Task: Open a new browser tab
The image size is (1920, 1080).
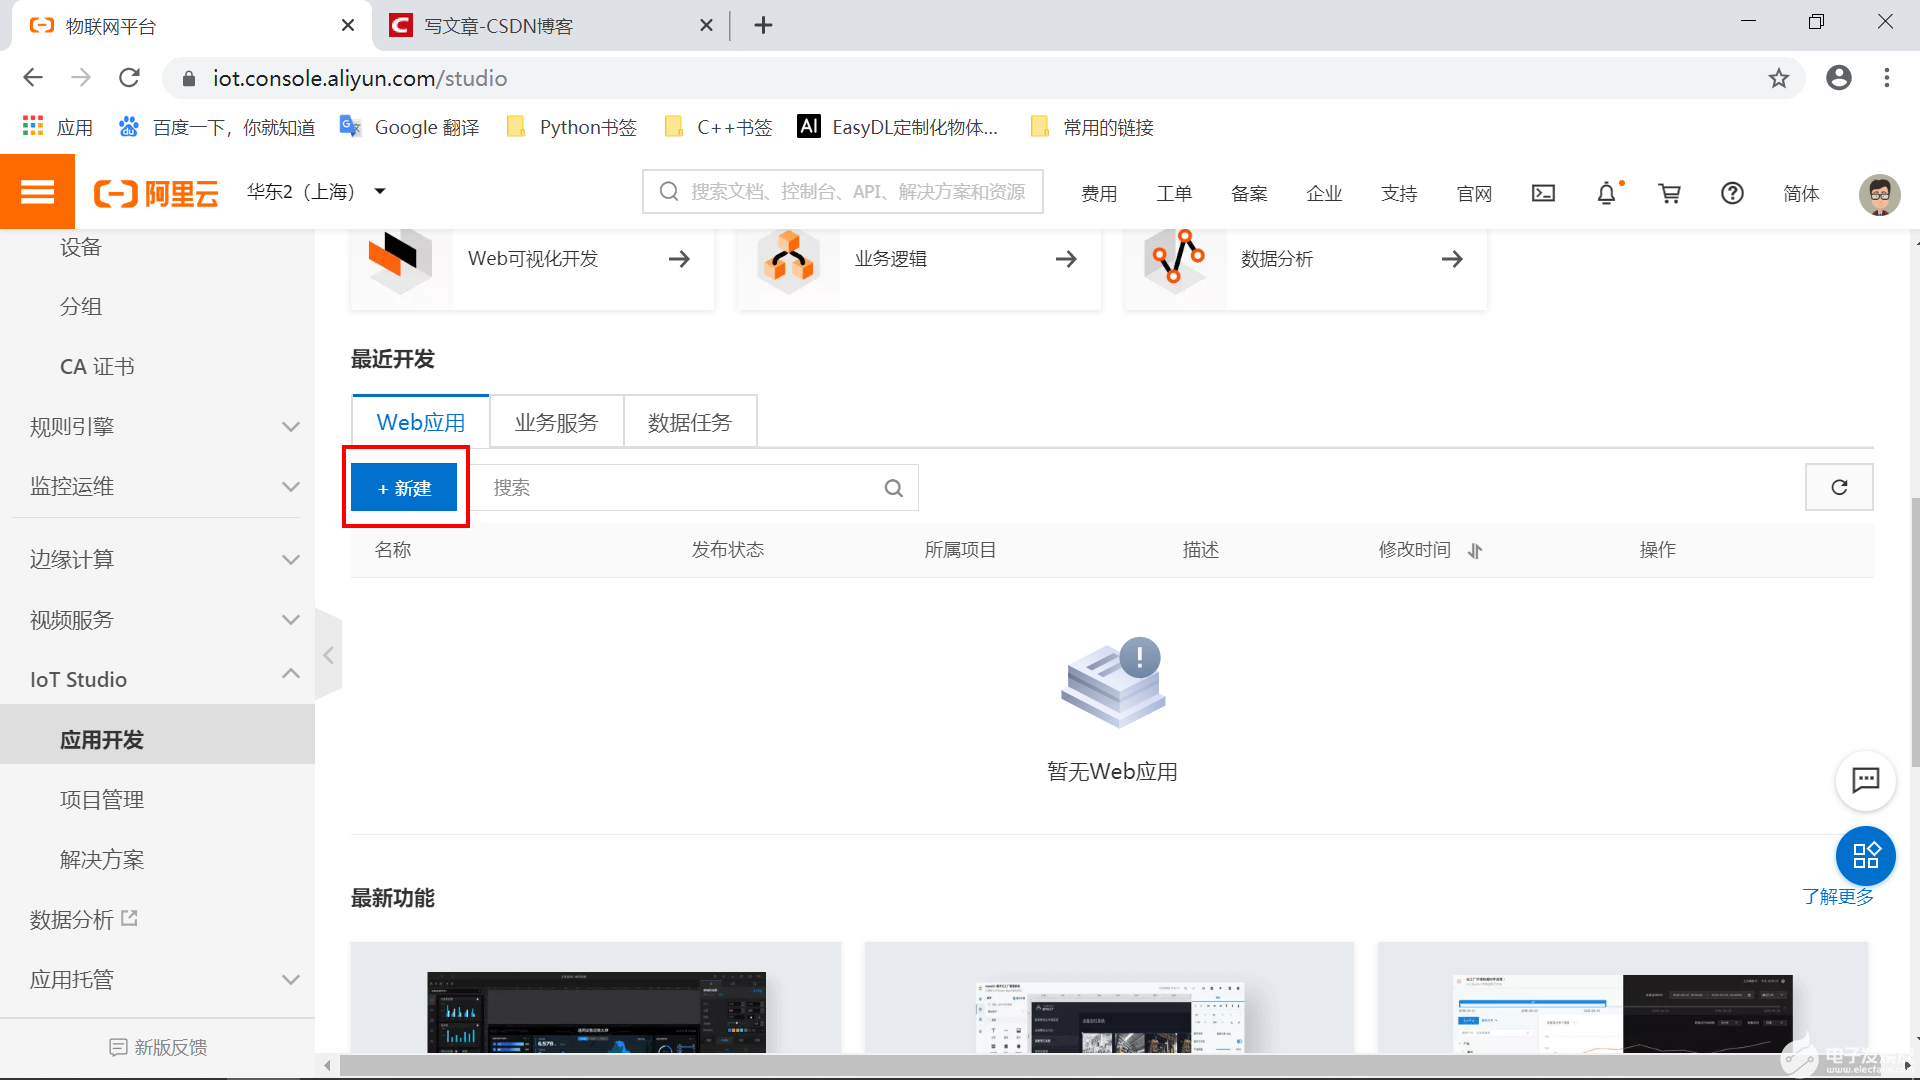Action: (763, 25)
